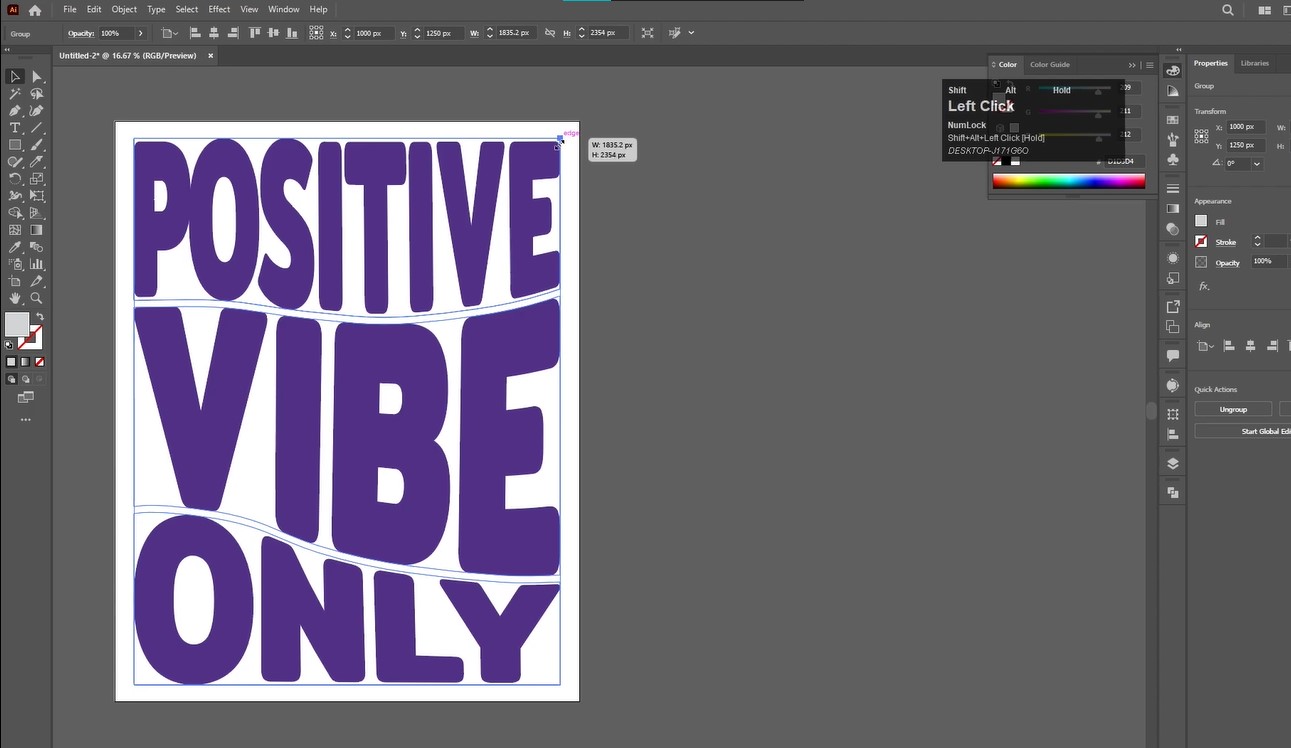Open the Color panel menu
1291x748 pixels.
point(1148,64)
